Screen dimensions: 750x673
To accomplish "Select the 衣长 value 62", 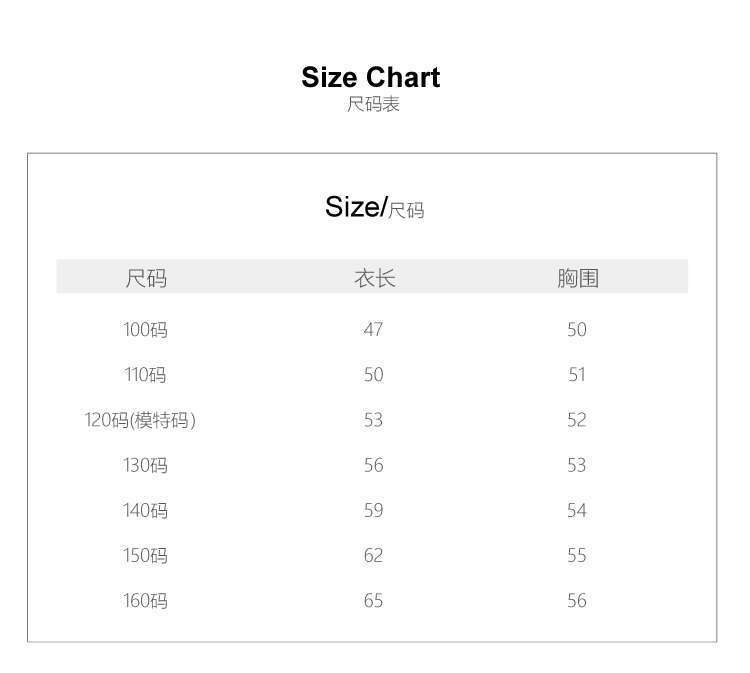I will [x=373, y=555].
